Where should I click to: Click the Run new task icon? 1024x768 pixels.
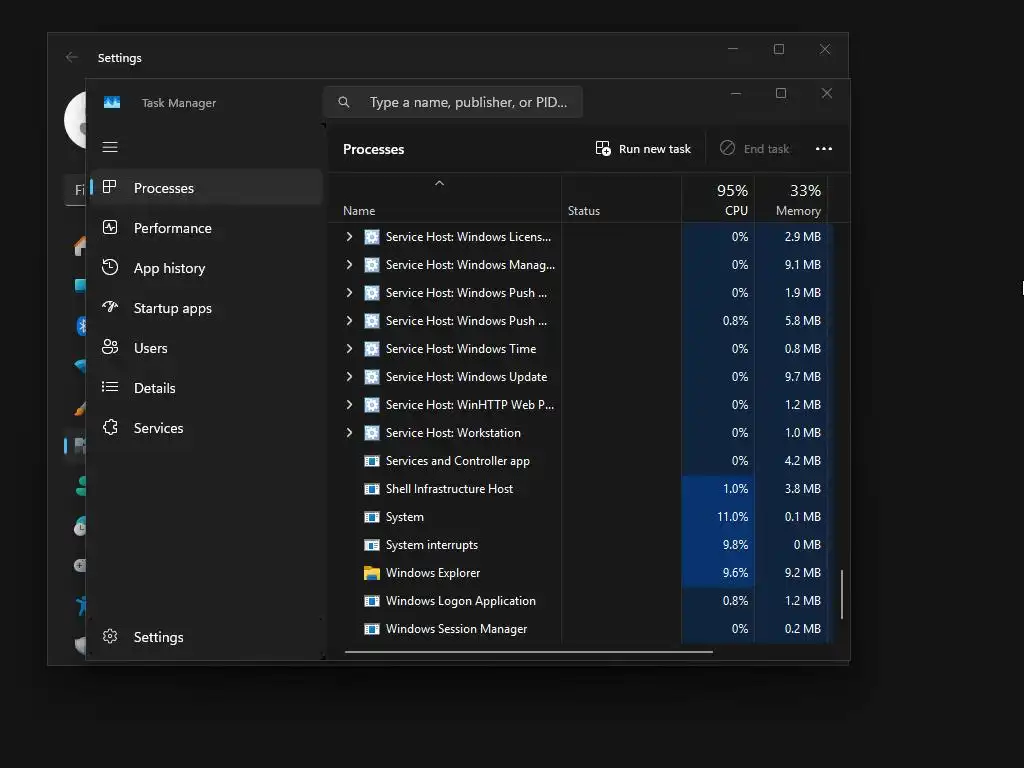click(x=603, y=148)
